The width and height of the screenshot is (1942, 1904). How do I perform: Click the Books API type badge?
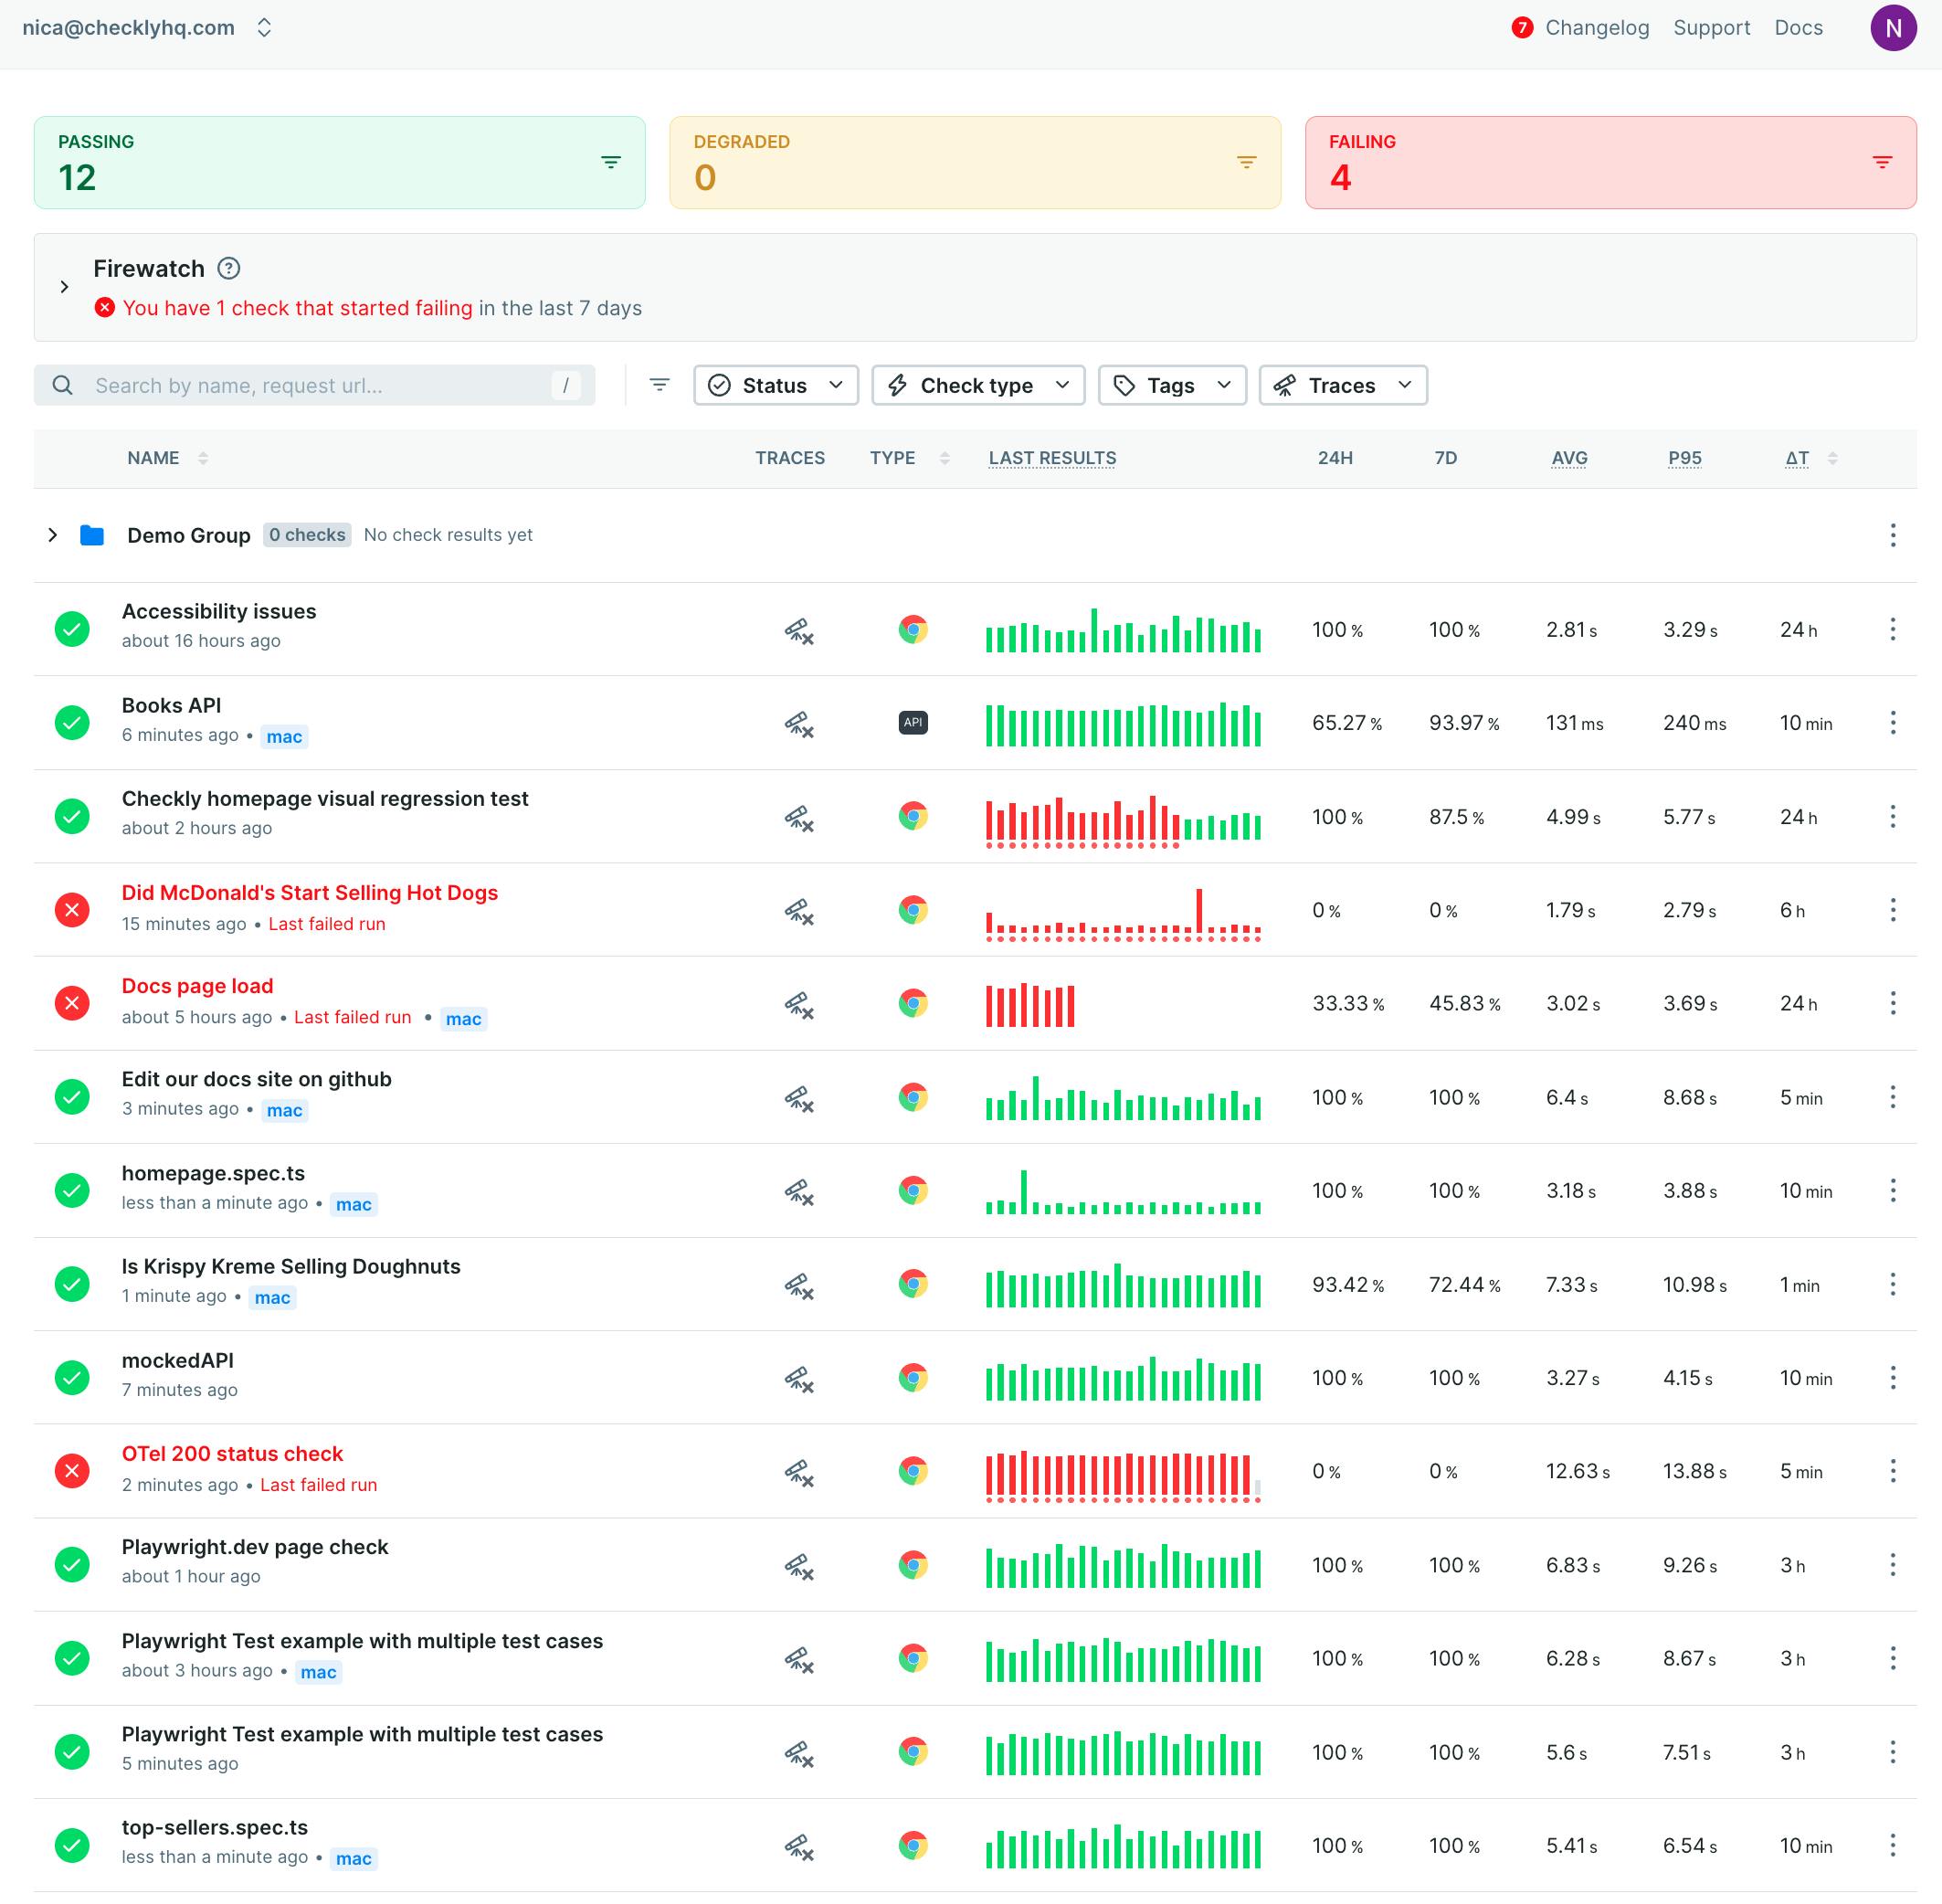912,722
